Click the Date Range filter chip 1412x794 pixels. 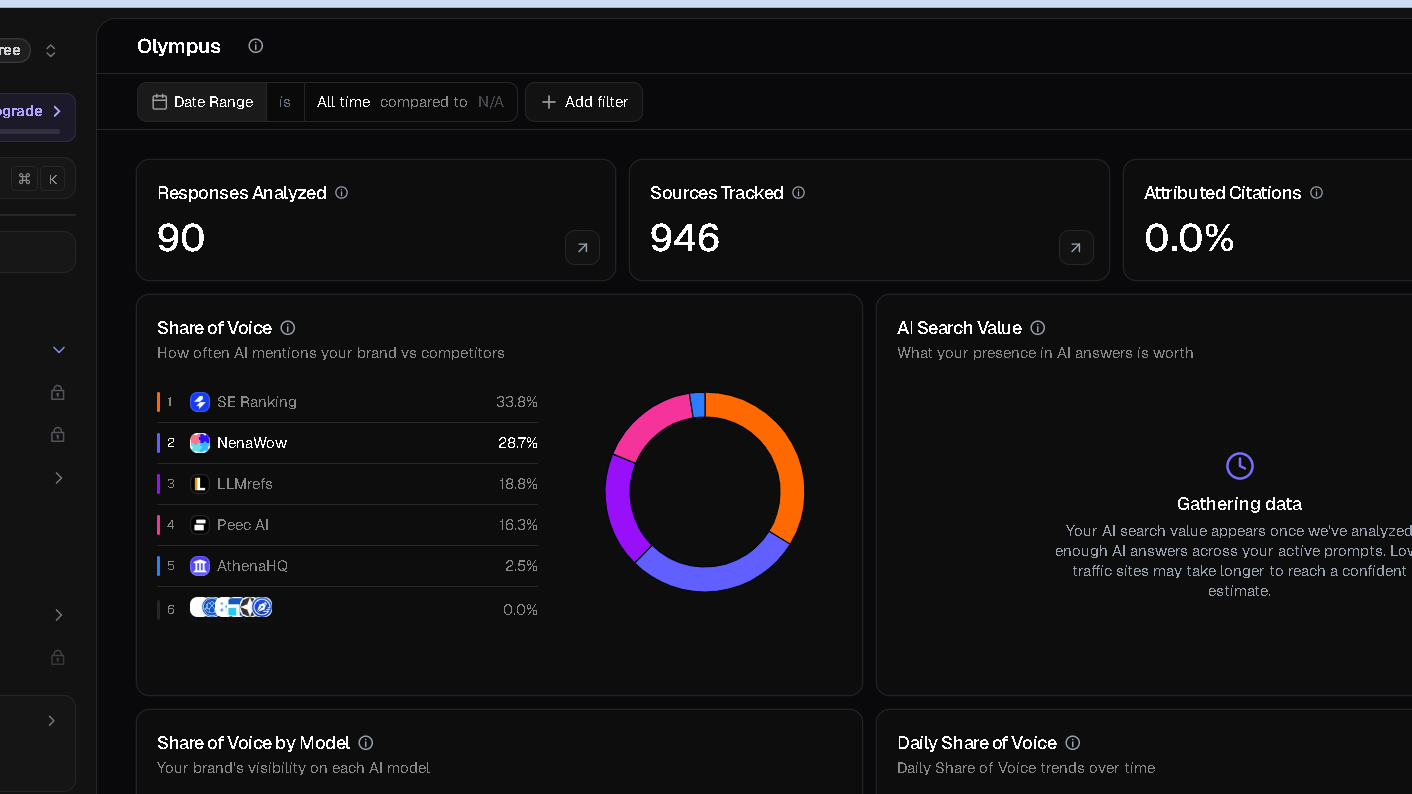(x=202, y=102)
